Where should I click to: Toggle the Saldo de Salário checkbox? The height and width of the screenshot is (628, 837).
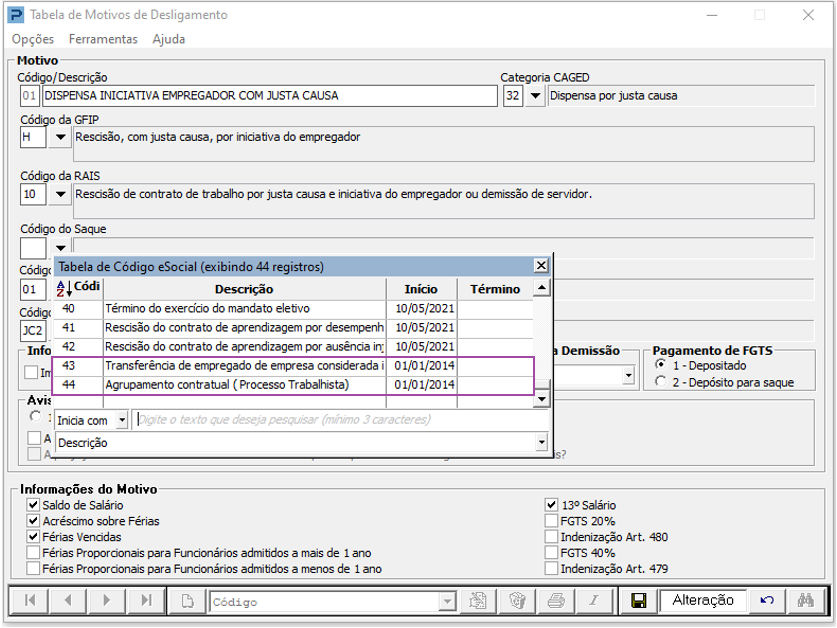coord(33,505)
